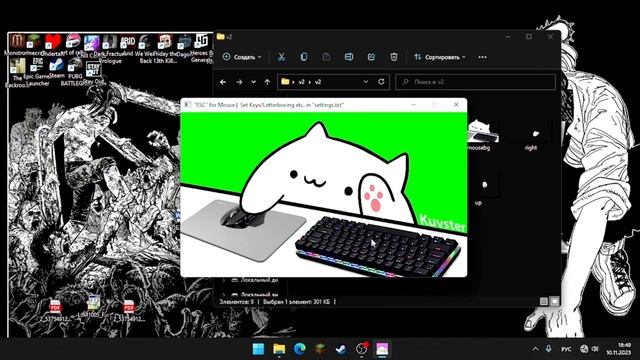Open the first PDF file on desktop

click(55, 310)
